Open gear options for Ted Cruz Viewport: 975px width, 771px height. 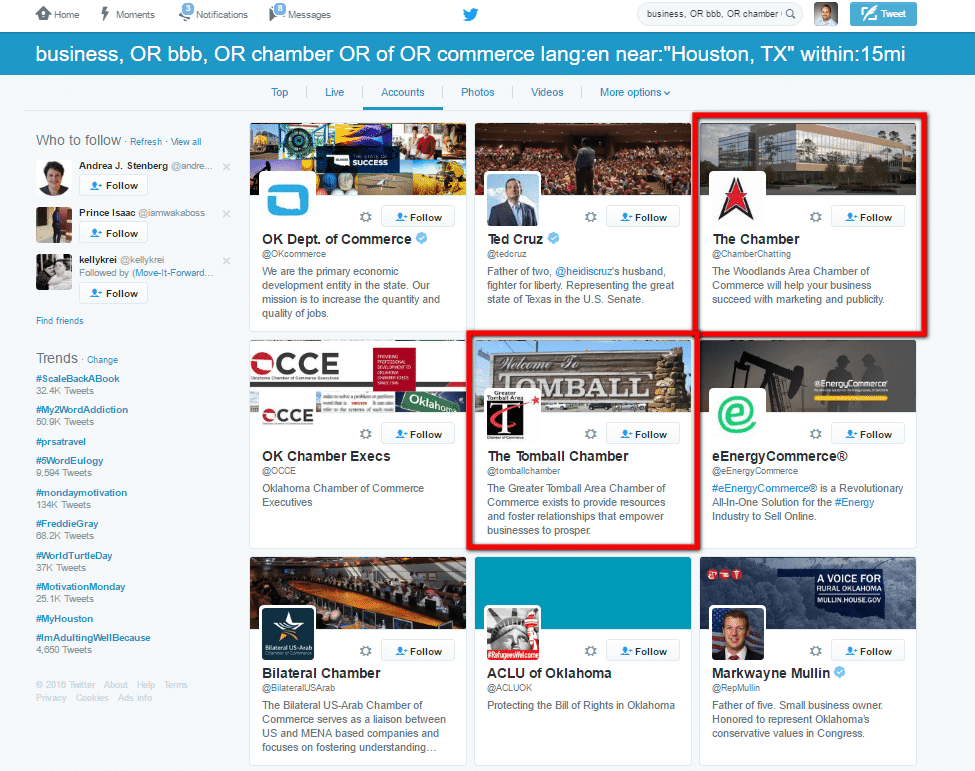tap(591, 217)
